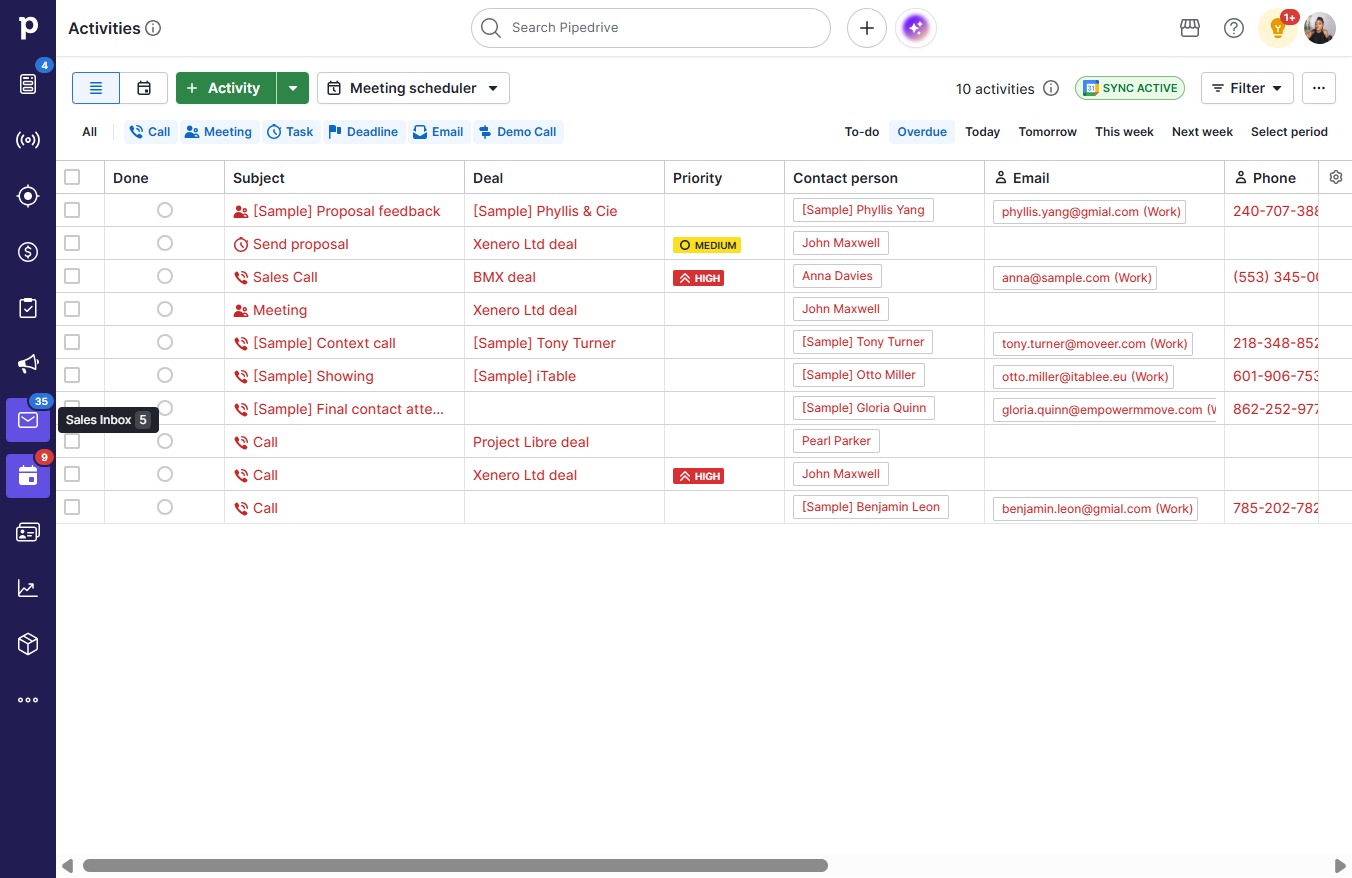
Task: Open the AI assistant sparkle button
Action: [x=916, y=28]
